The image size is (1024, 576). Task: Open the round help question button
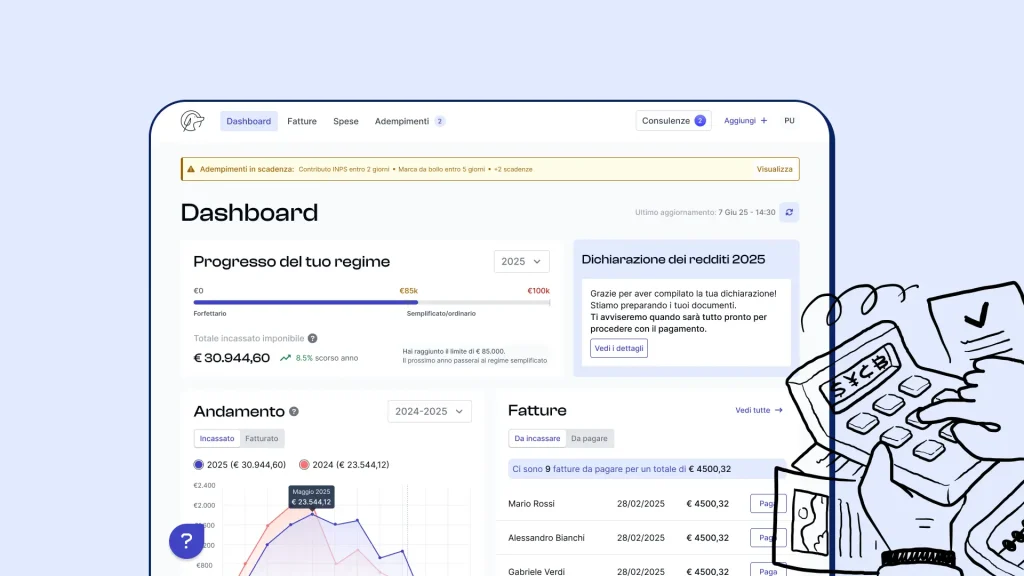[186, 541]
